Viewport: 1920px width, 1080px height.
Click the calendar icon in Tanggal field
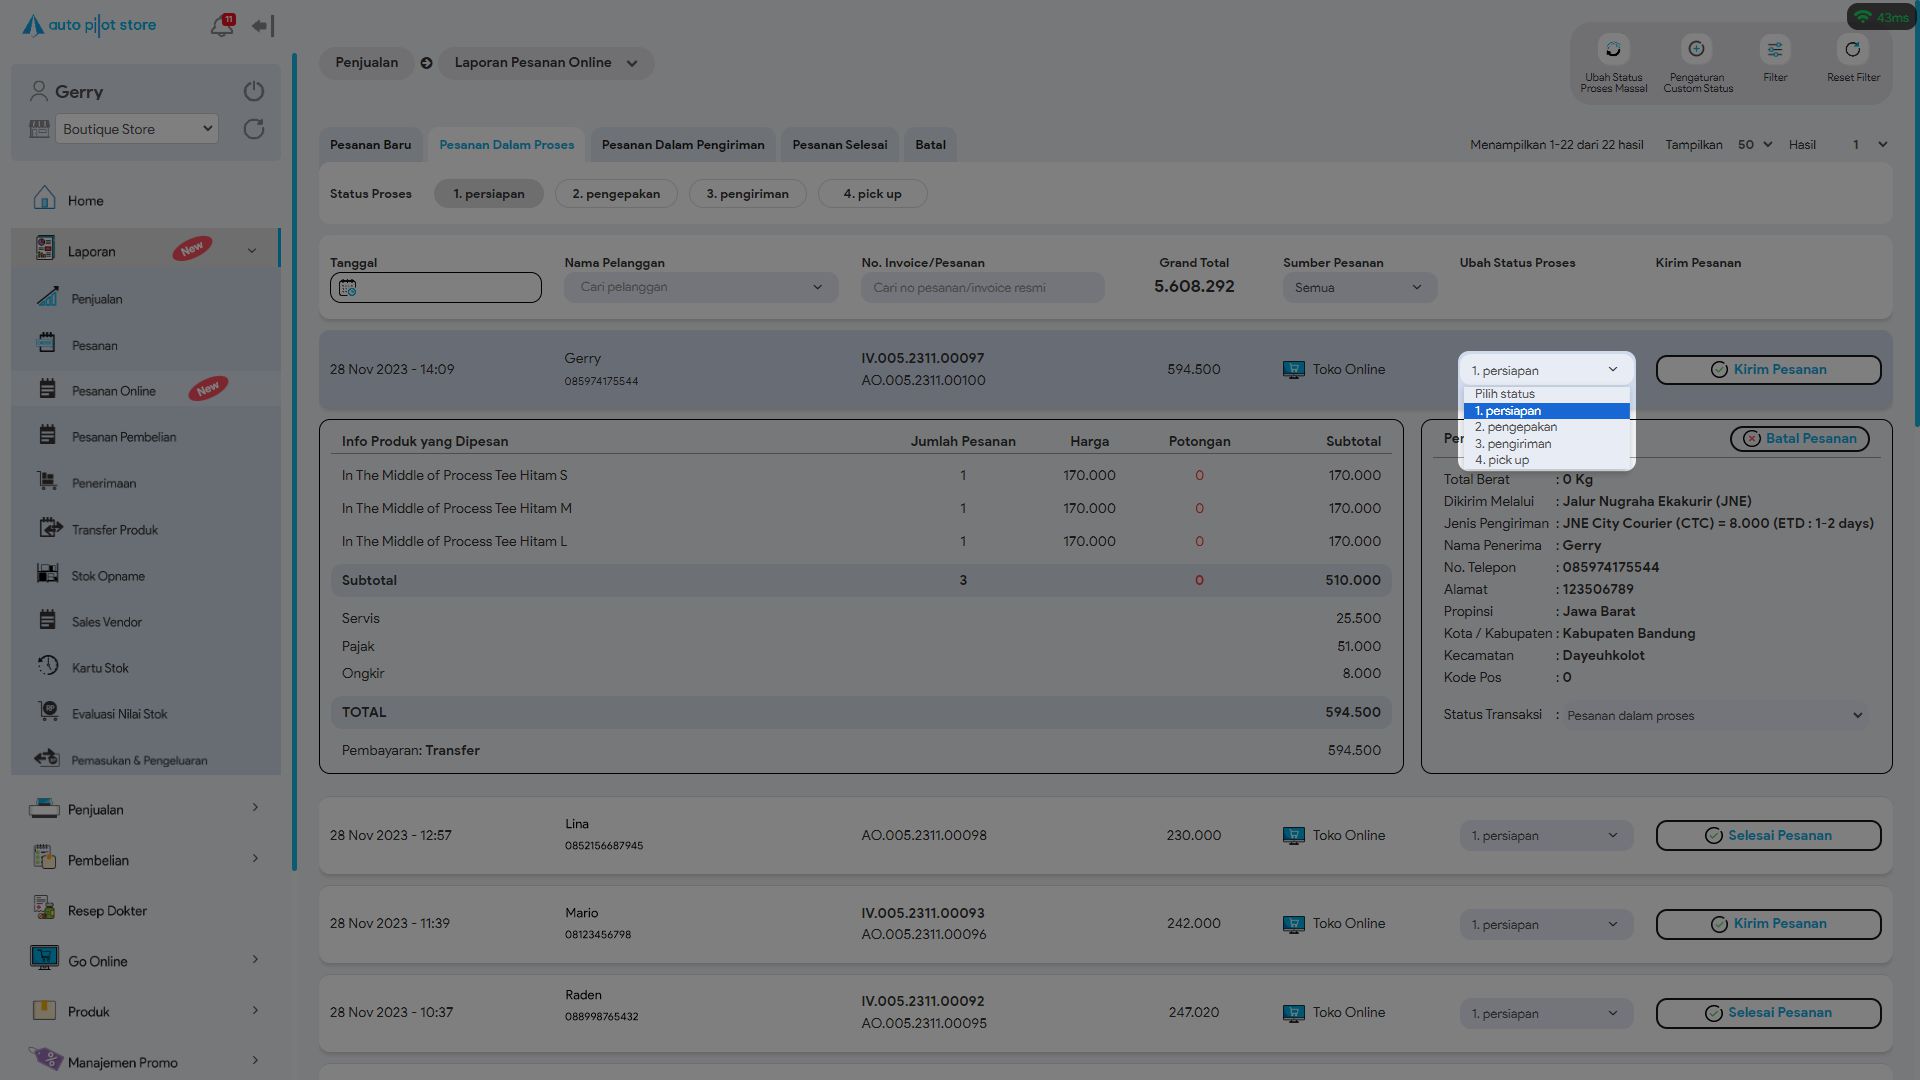click(x=347, y=288)
